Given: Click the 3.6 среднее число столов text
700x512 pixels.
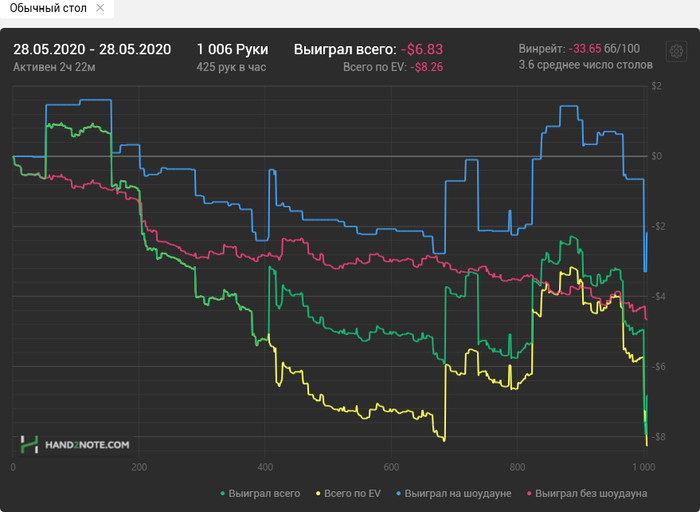Looking at the screenshot, I should click(x=586, y=65).
